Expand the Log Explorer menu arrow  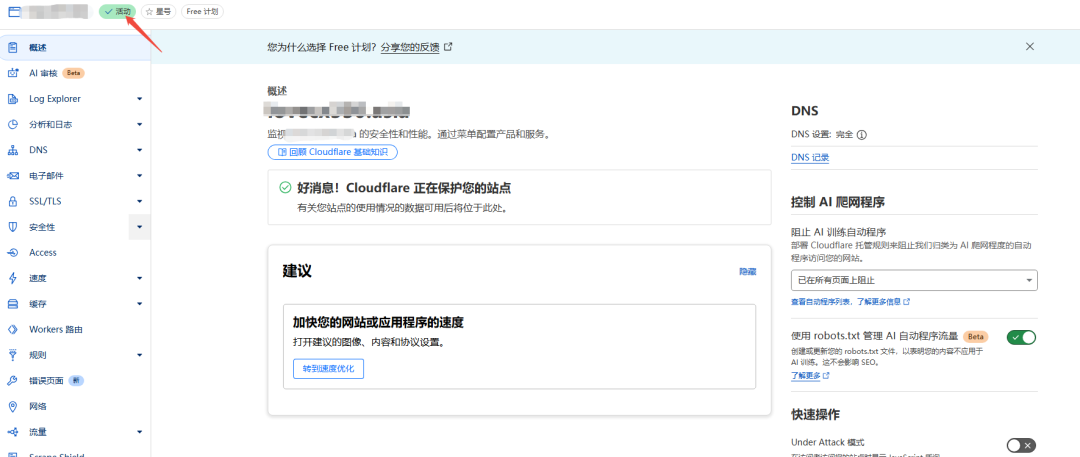pos(139,99)
